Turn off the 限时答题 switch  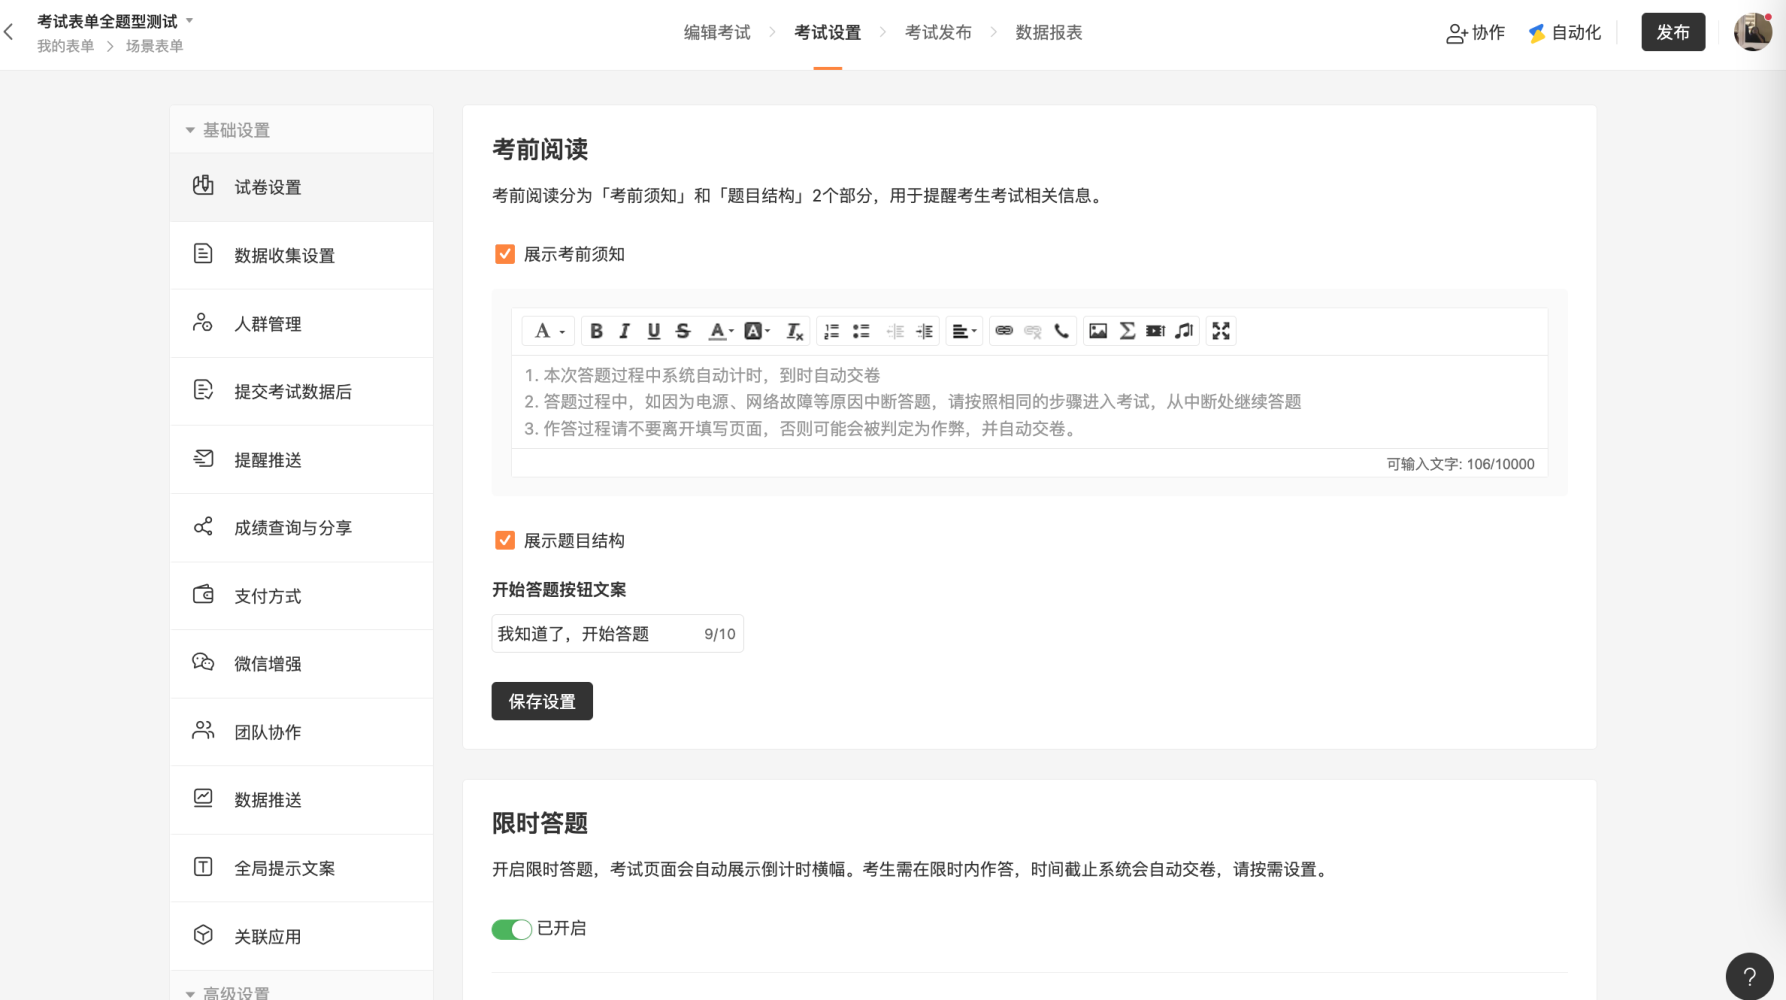[511, 929]
